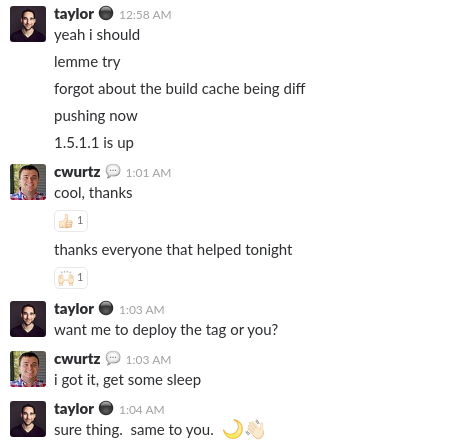The image size is (464, 444).
Task: Click cwurtz's username at the 1:03 AM message
Action: pos(77,359)
